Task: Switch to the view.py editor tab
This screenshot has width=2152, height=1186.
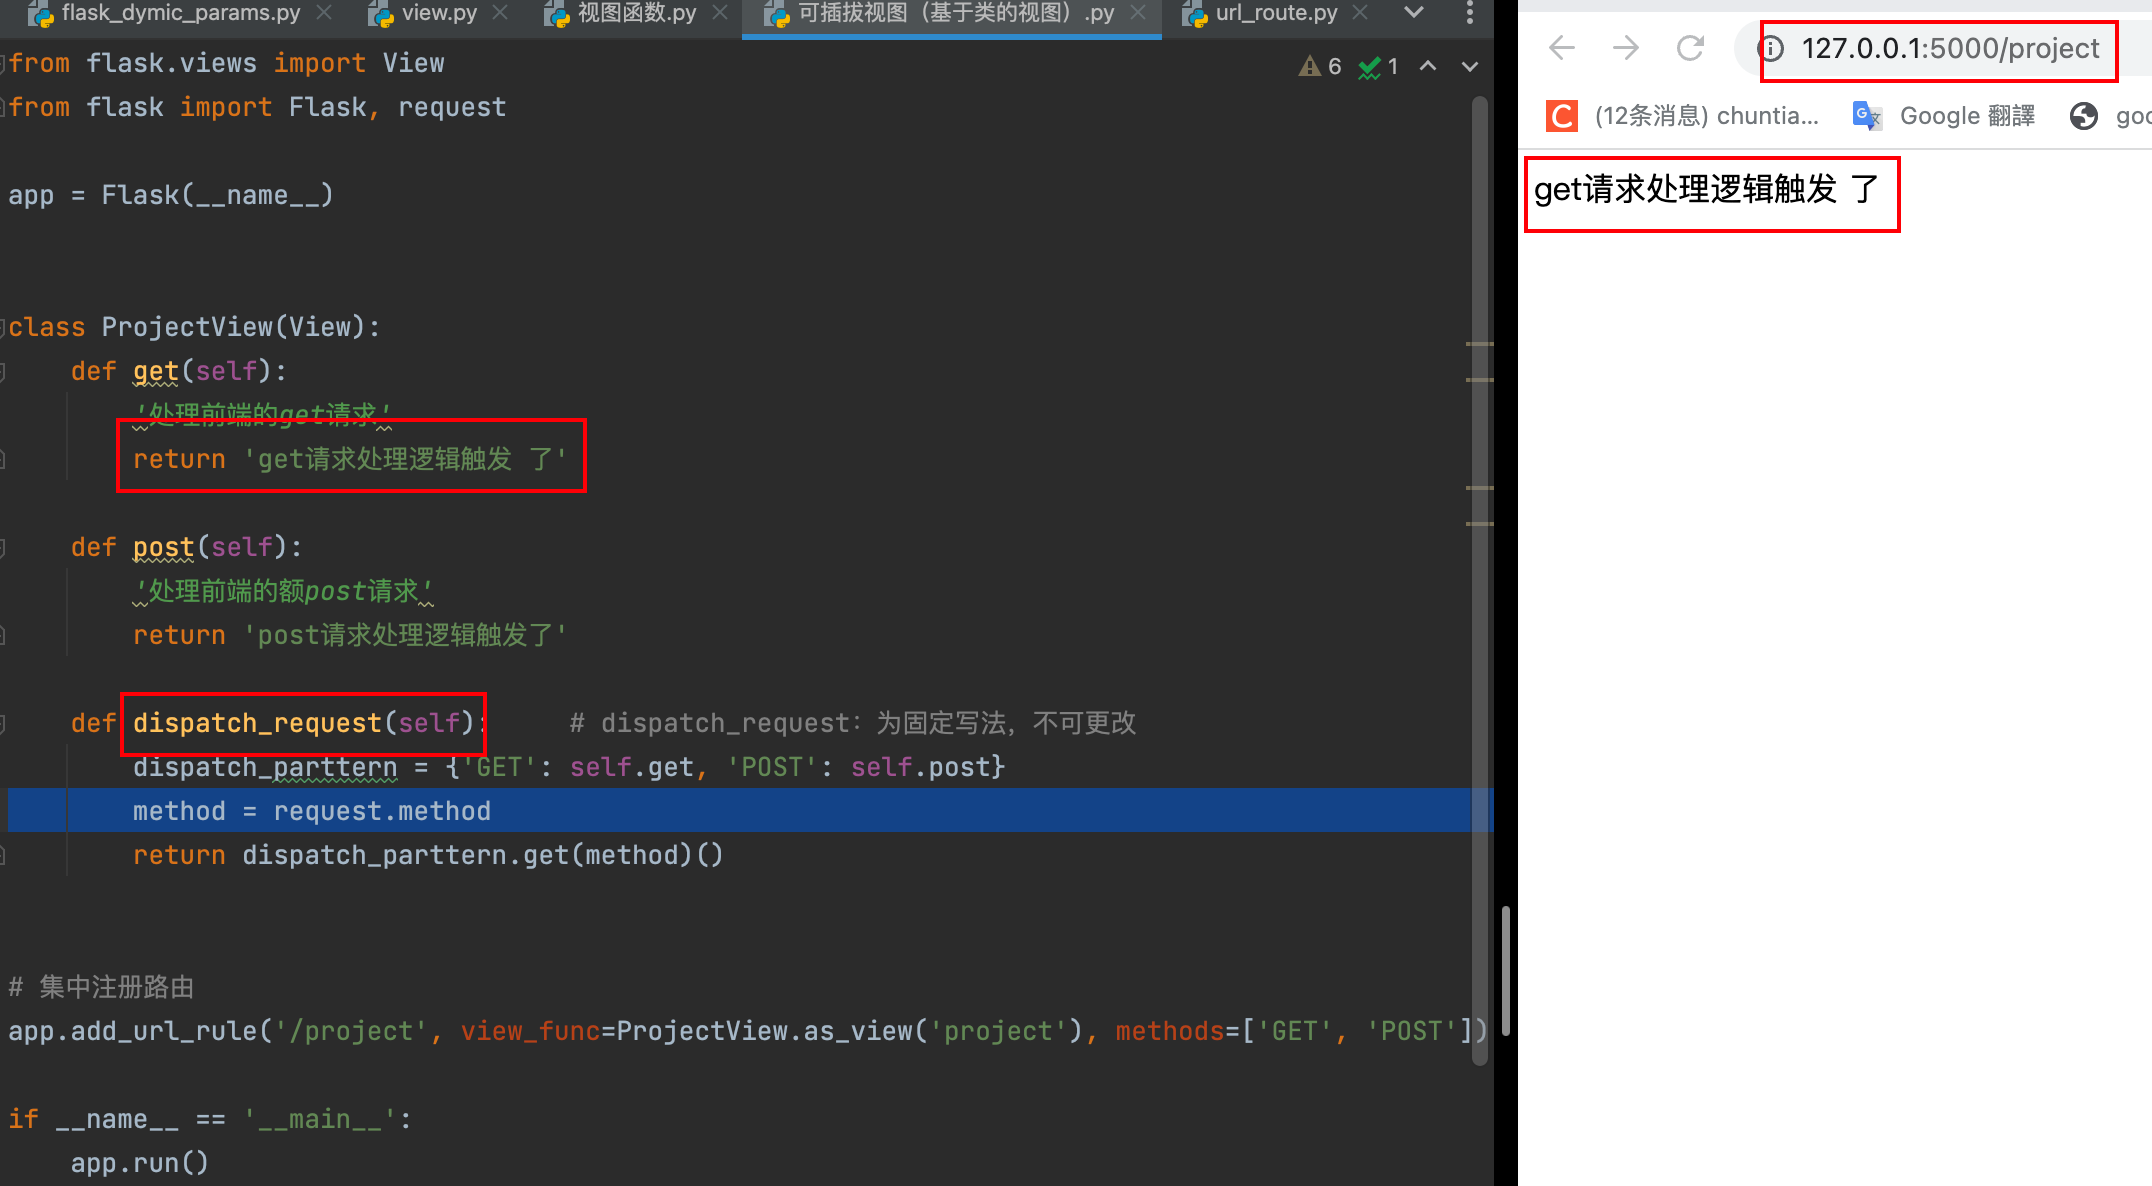Action: (438, 13)
